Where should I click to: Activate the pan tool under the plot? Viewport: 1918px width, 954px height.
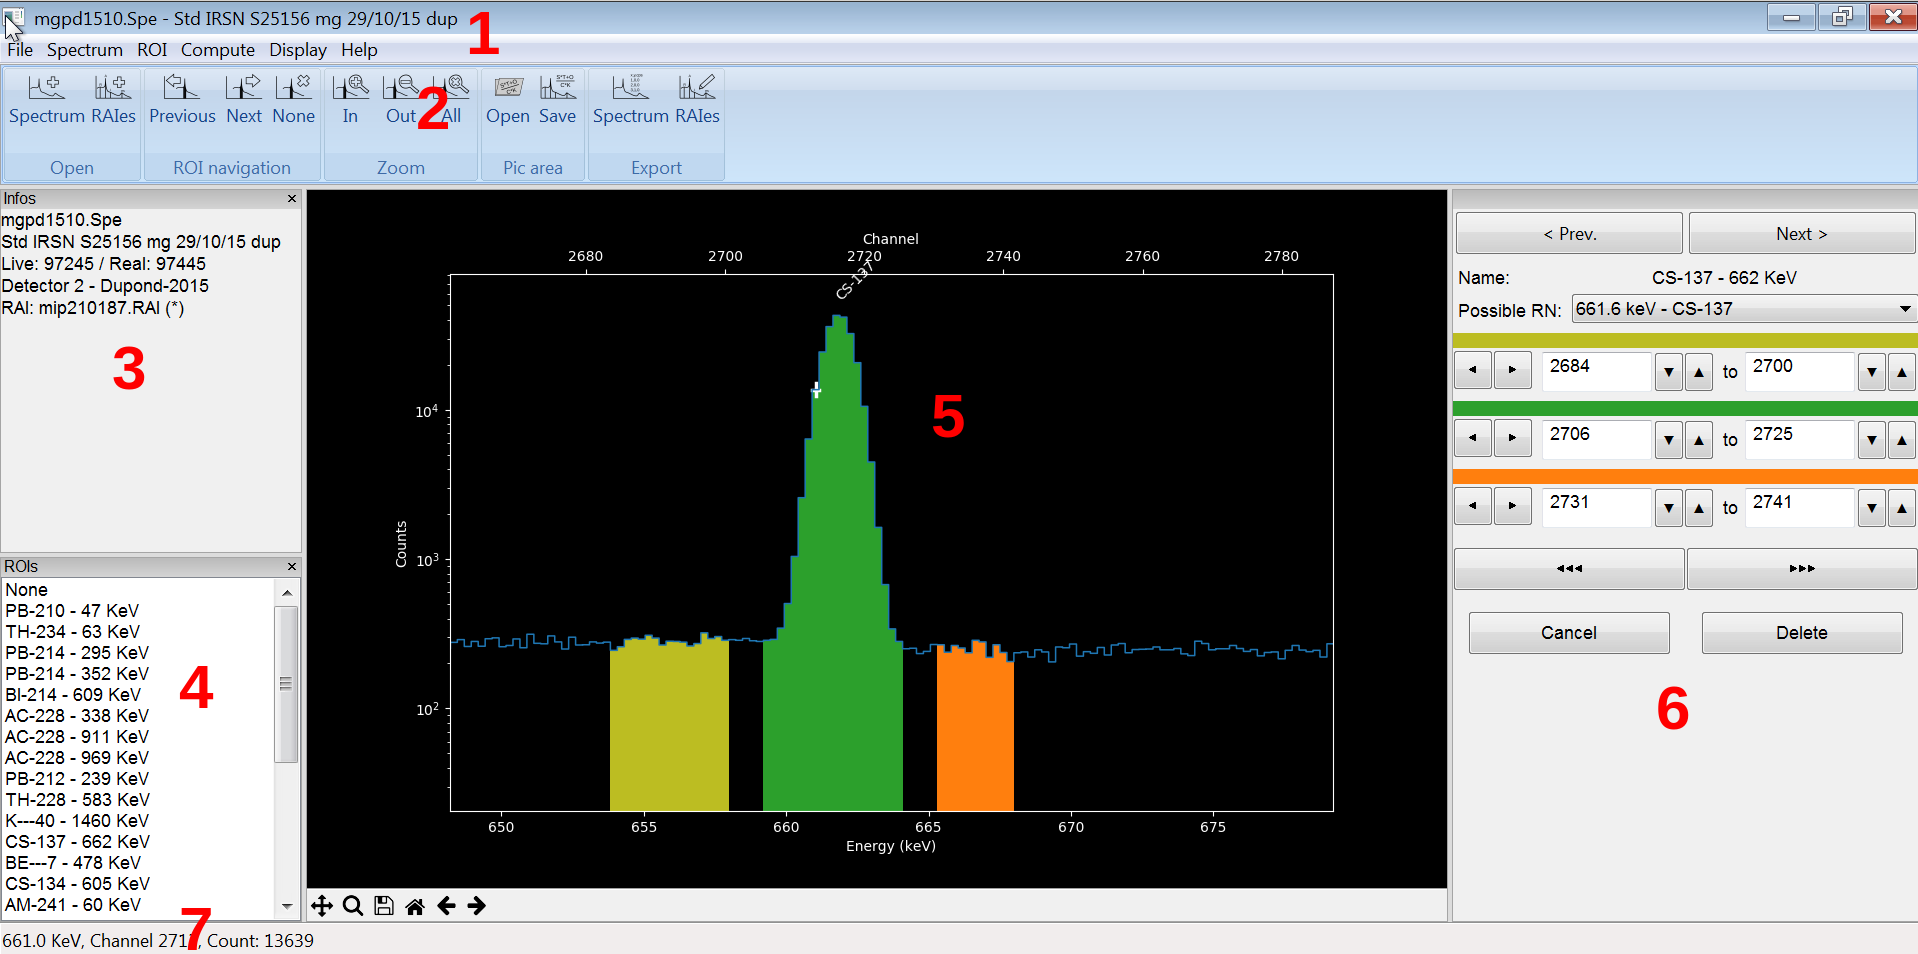pyautogui.click(x=322, y=906)
